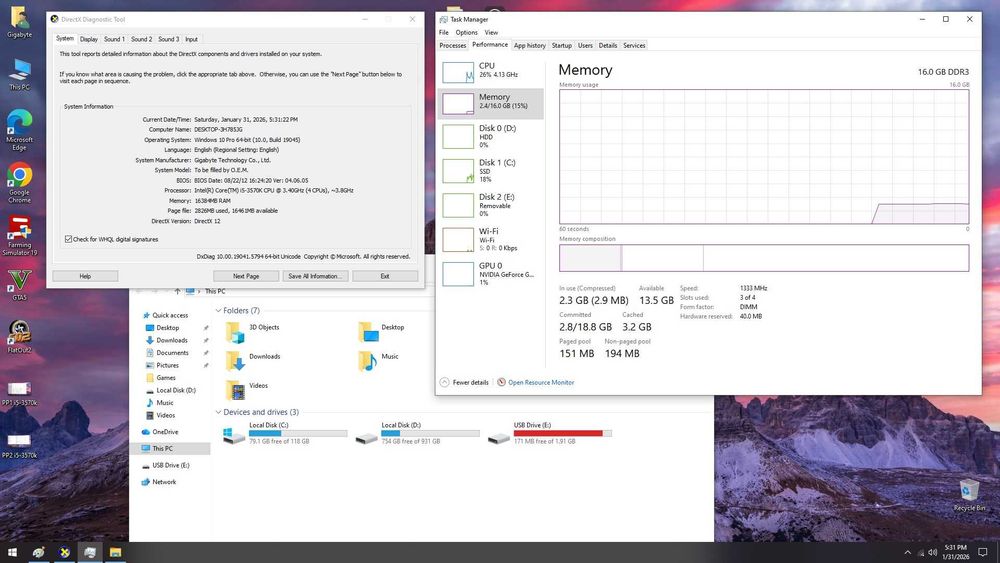This screenshot has height=563, width=1000.
Task: Click the Next Page button
Action: [246, 276]
